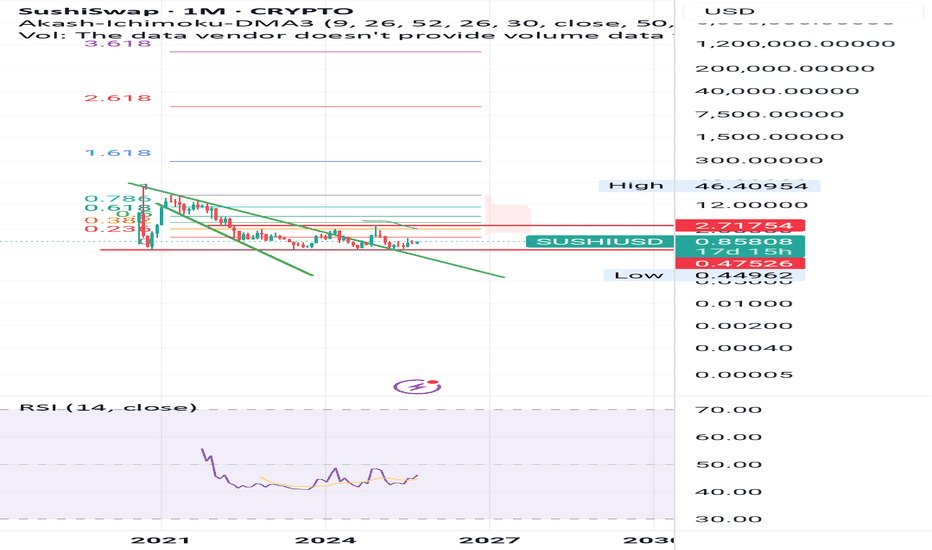Select the purple RSI line
Image resolution: width=932 pixels, height=550 pixels.
pyautogui.click(x=309, y=473)
